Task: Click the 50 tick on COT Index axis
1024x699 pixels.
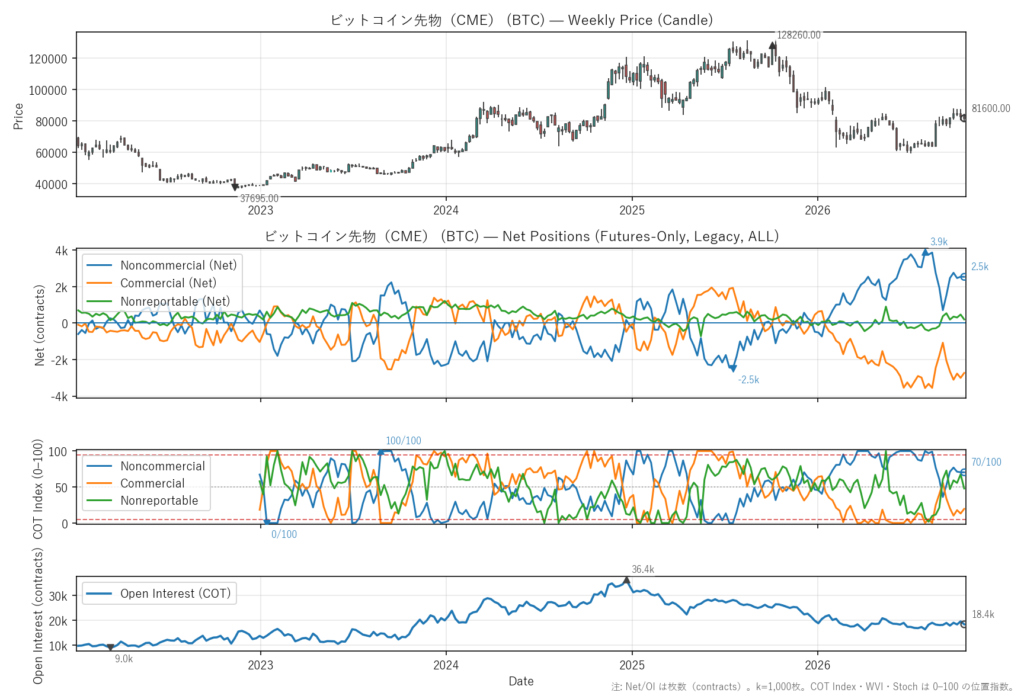Action: (61, 488)
